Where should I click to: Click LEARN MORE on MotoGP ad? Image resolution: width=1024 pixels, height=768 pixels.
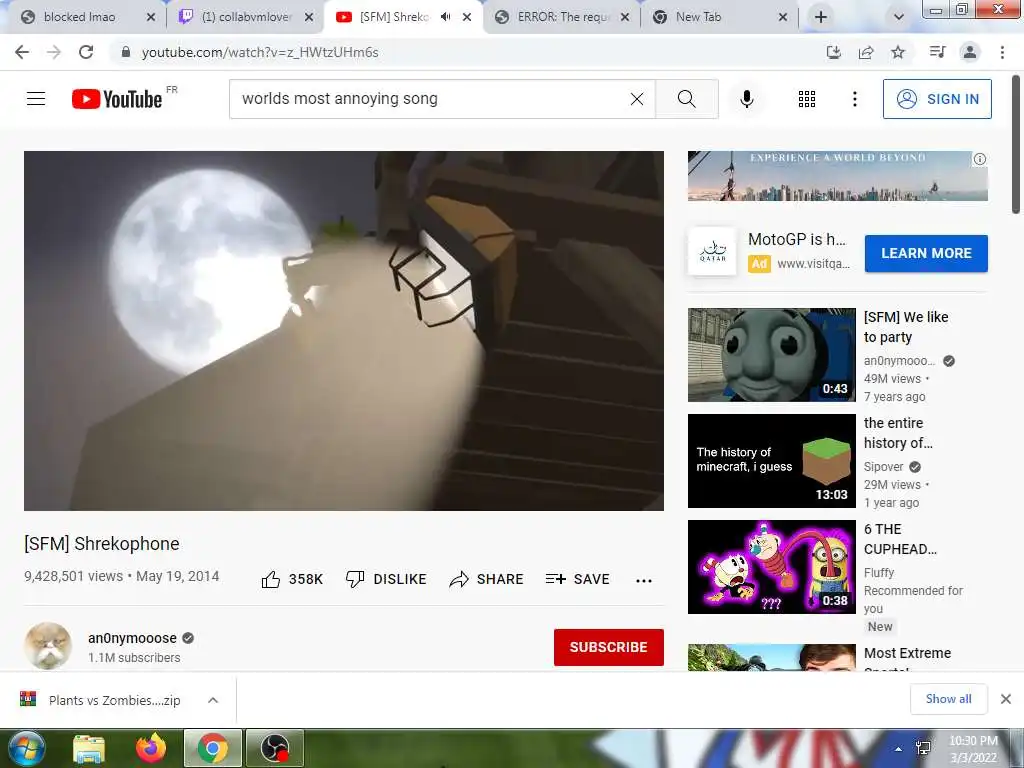[926, 253]
